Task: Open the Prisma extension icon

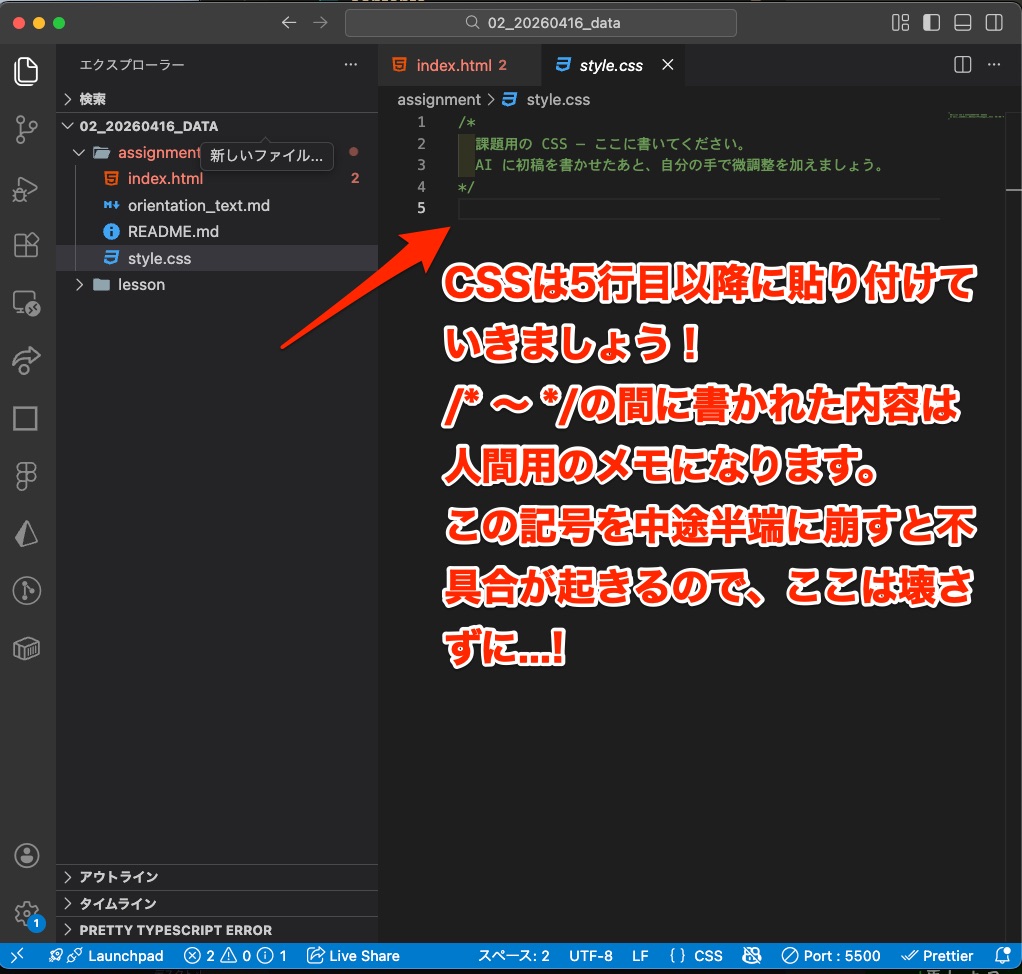Action: pos(26,533)
